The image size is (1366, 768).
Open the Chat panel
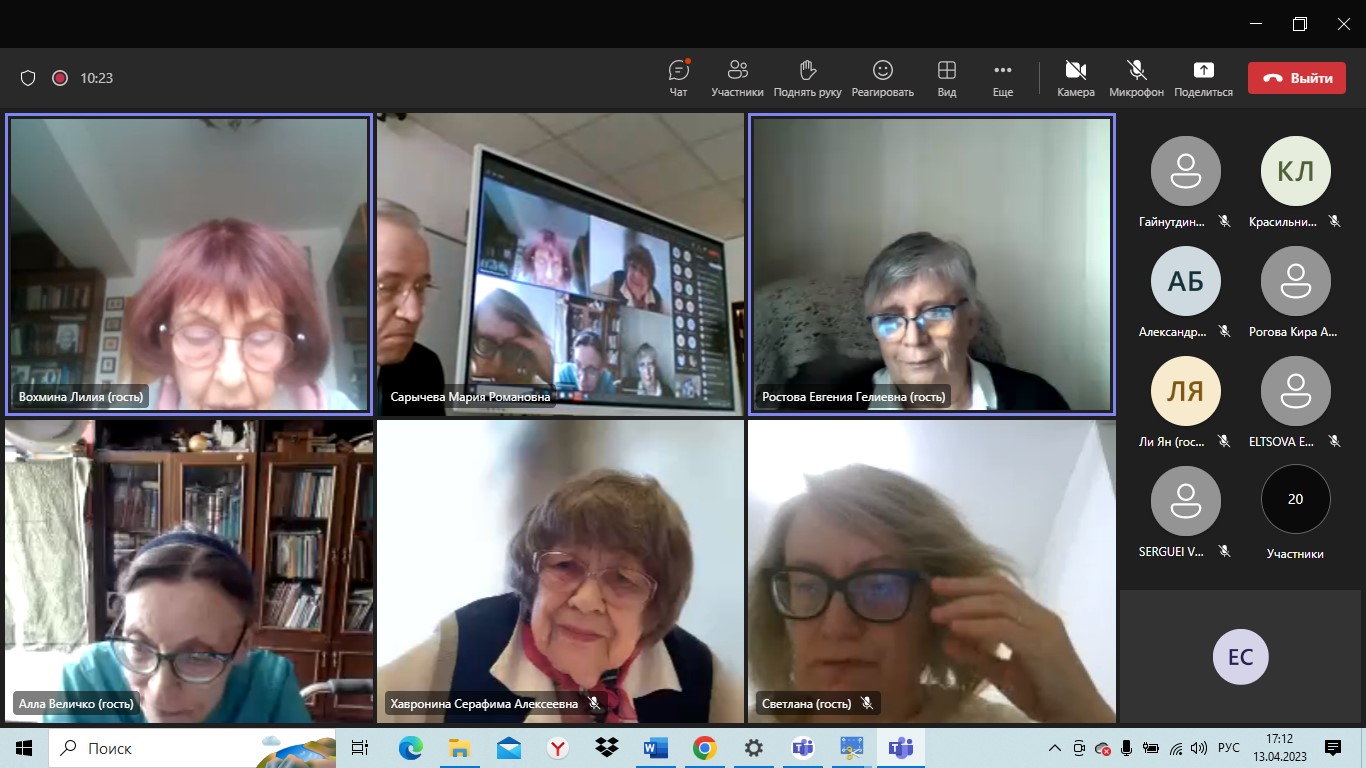[x=679, y=78]
